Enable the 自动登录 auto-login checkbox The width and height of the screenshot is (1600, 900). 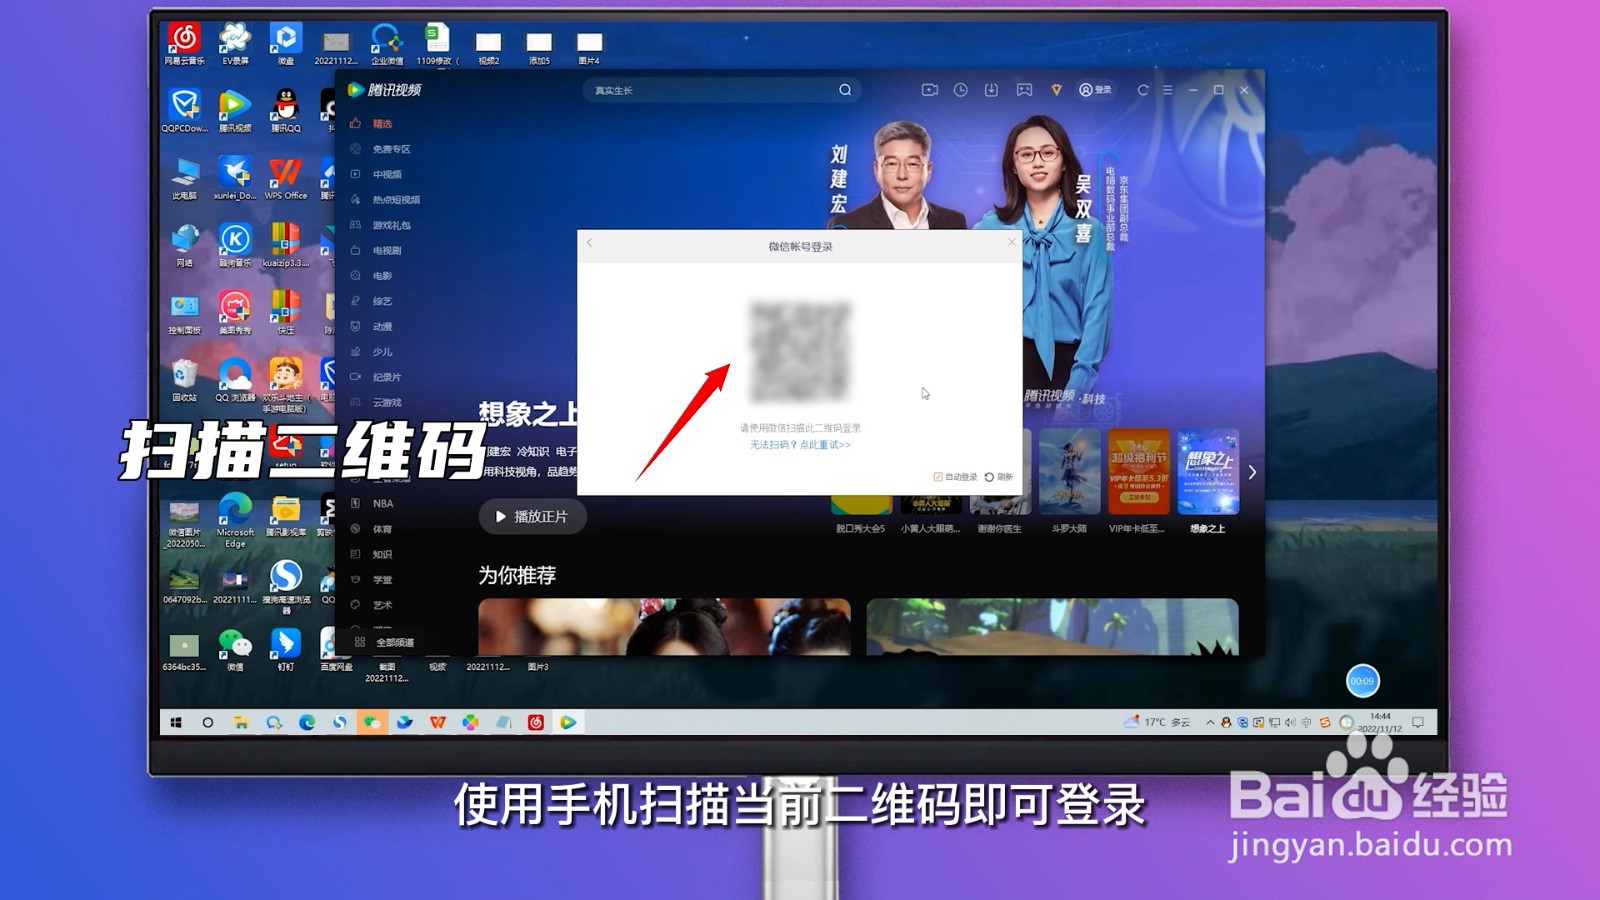pos(938,477)
